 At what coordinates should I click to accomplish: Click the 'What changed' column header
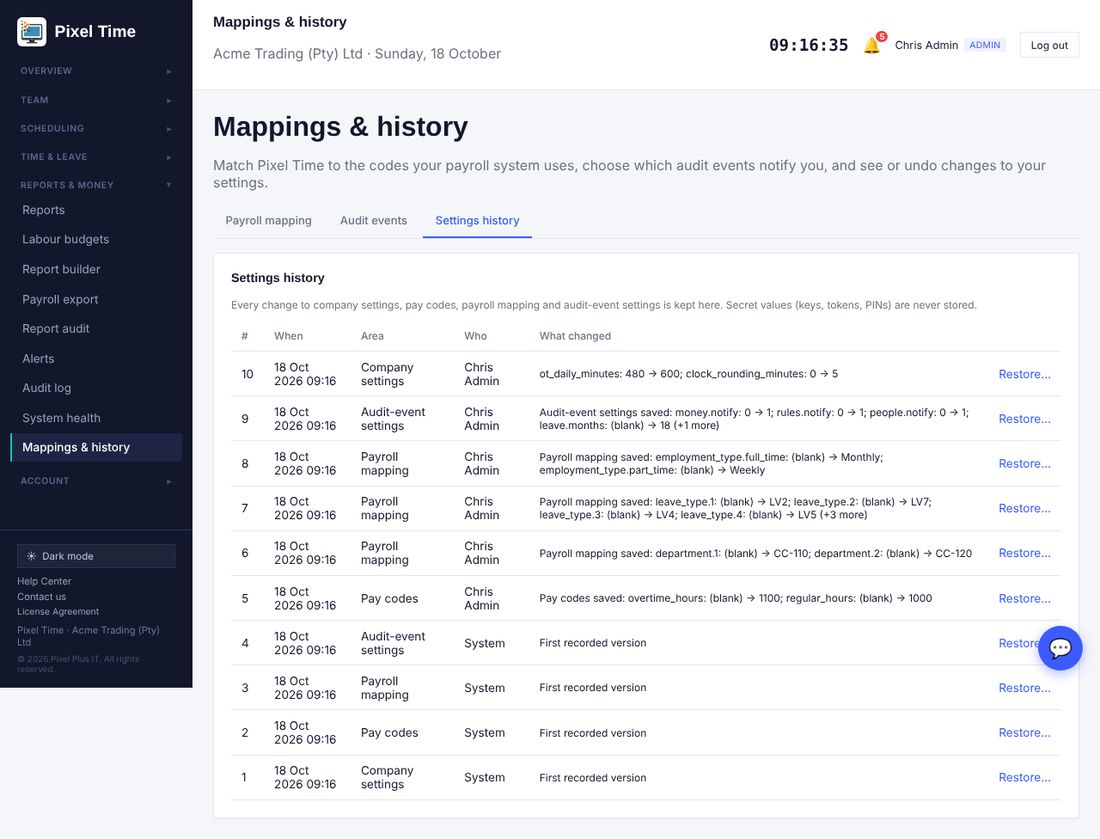click(x=575, y=336)
